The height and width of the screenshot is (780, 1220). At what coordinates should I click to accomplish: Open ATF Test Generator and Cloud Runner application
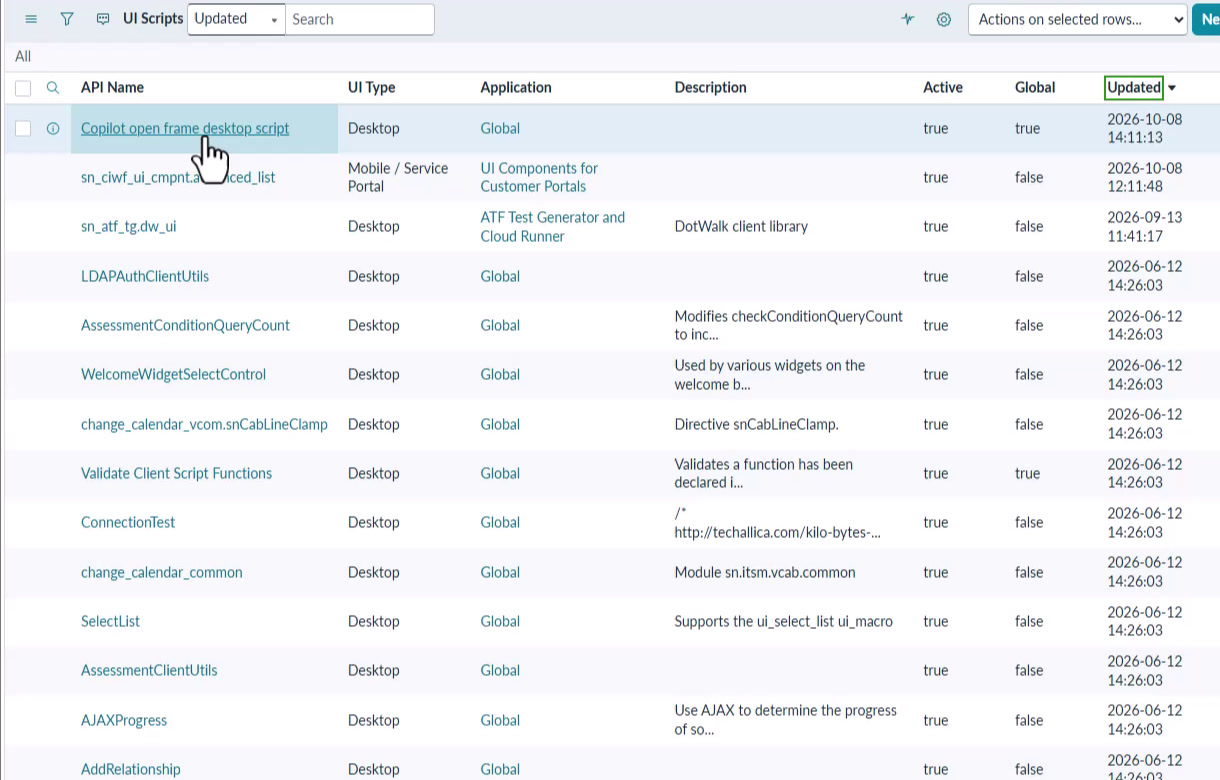552,226
